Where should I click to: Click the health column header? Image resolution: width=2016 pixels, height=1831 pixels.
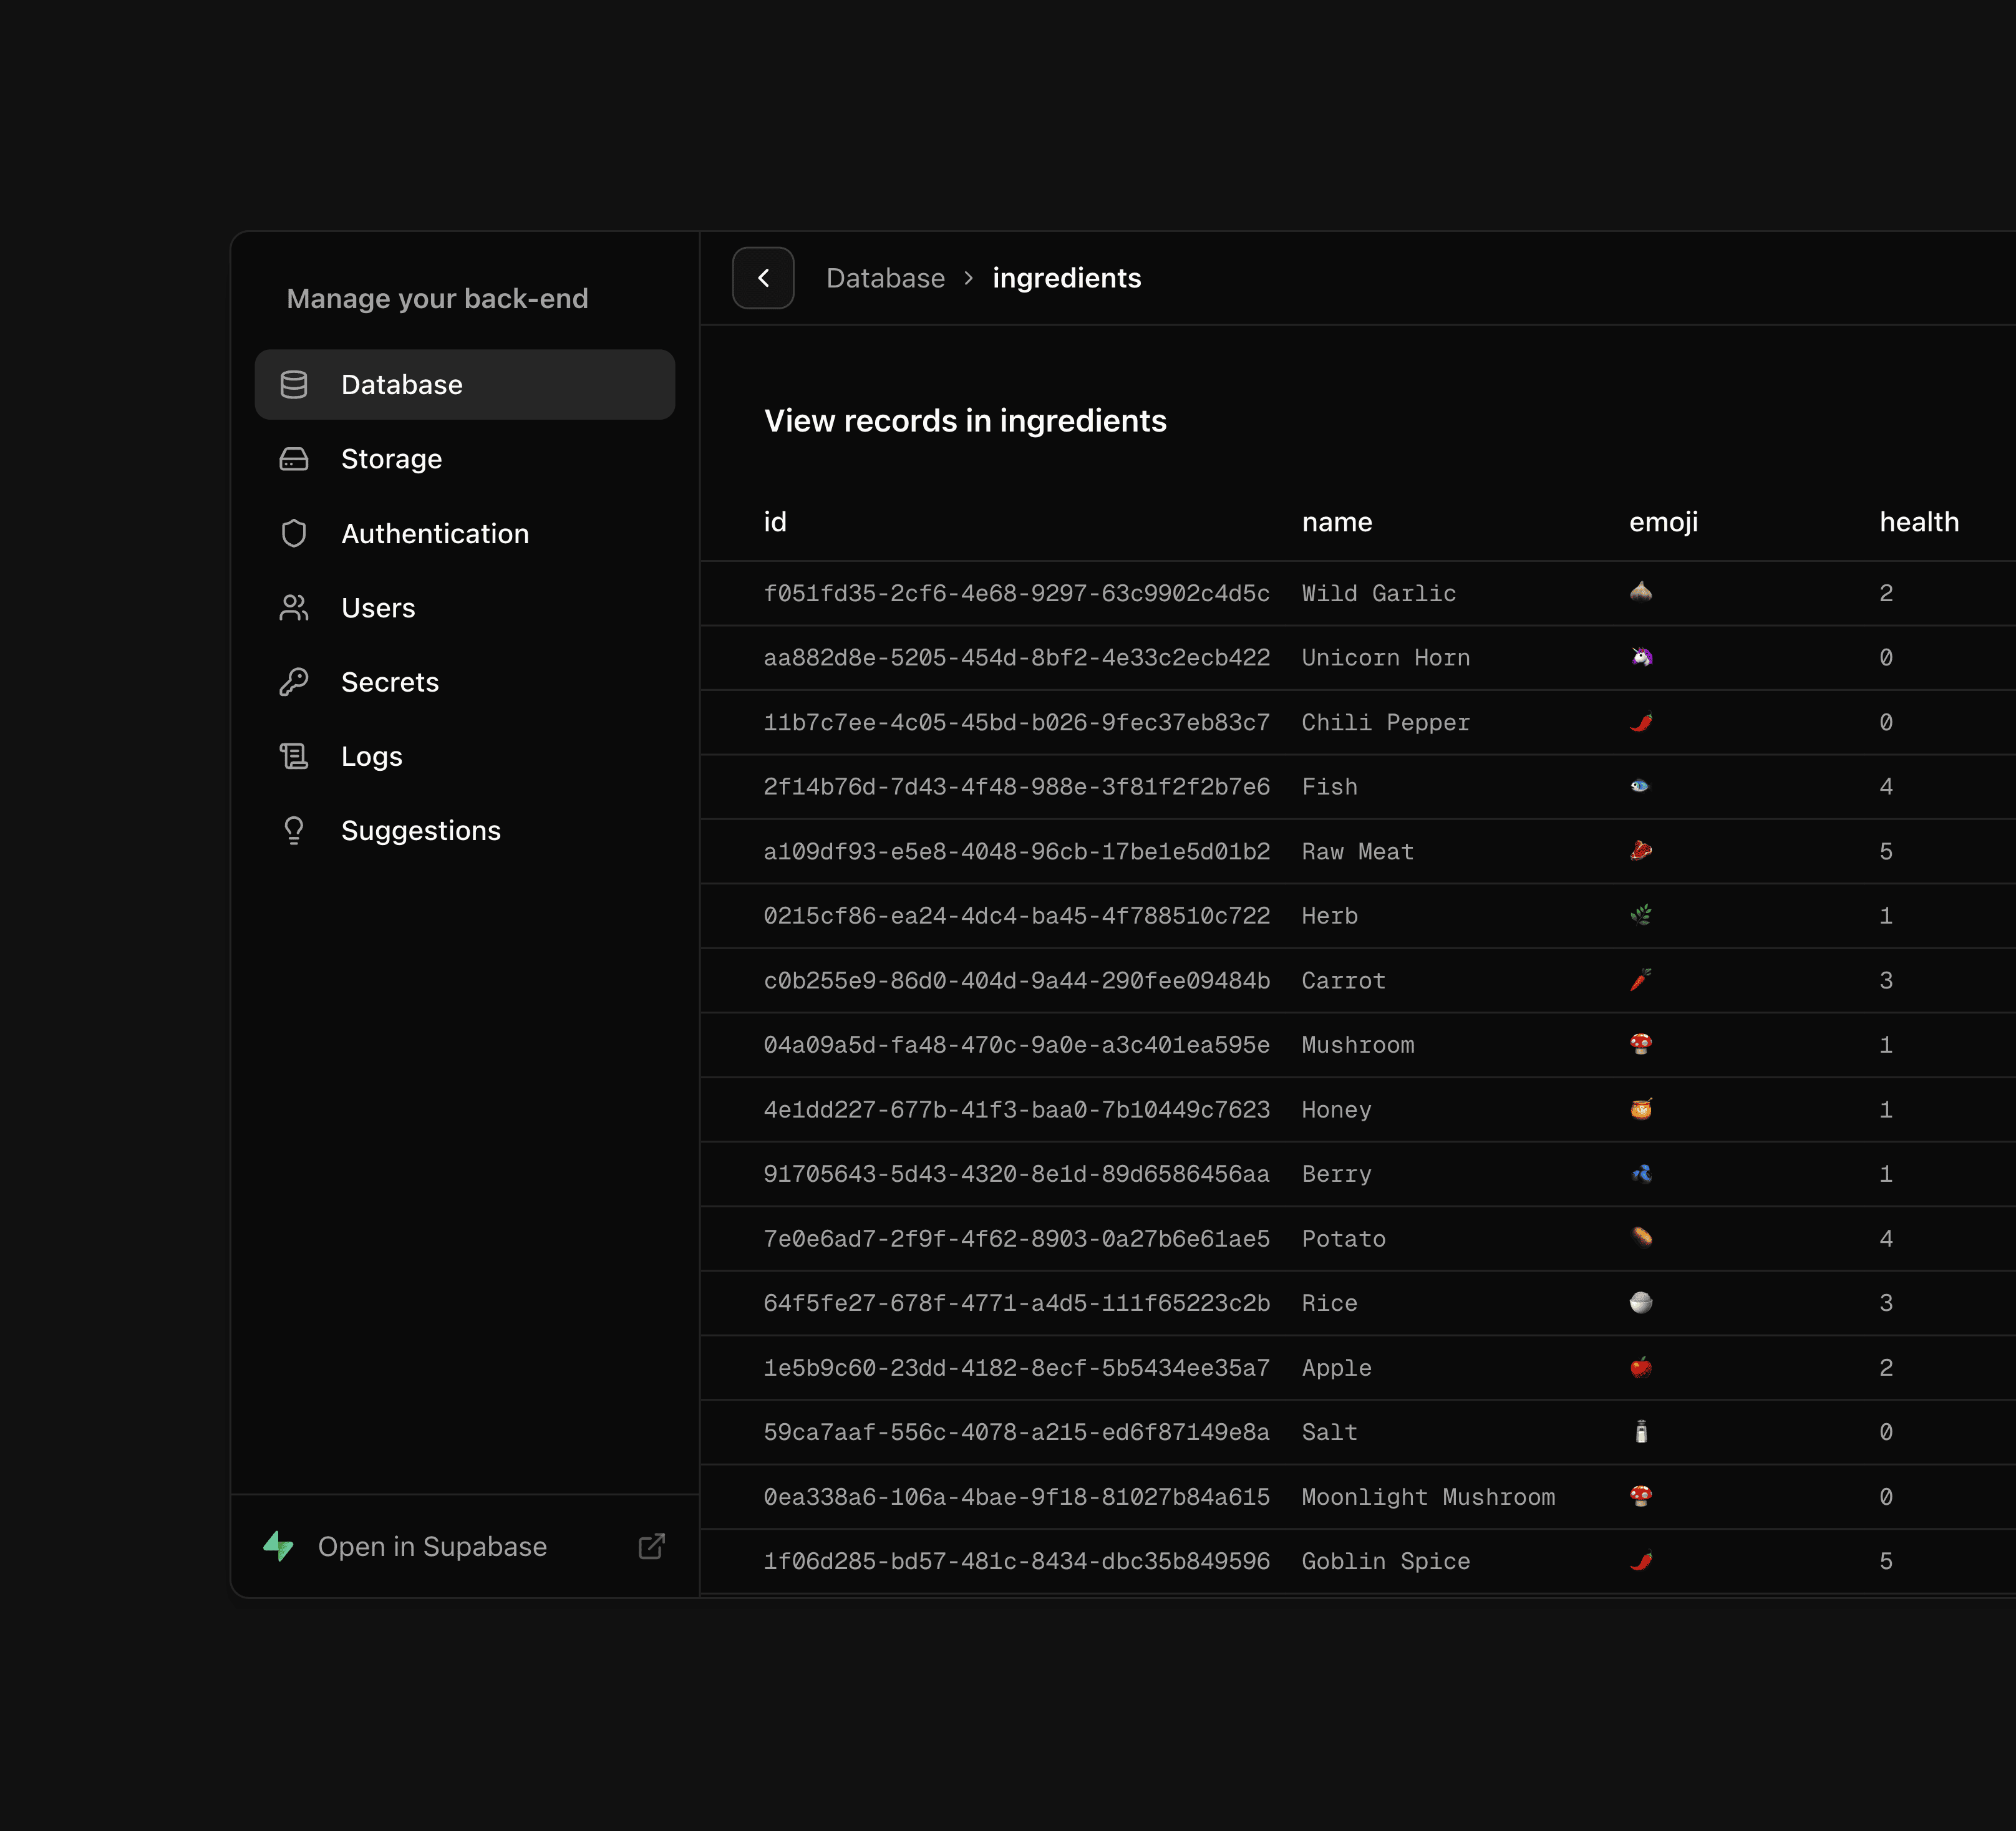[x=1919, y=522]
